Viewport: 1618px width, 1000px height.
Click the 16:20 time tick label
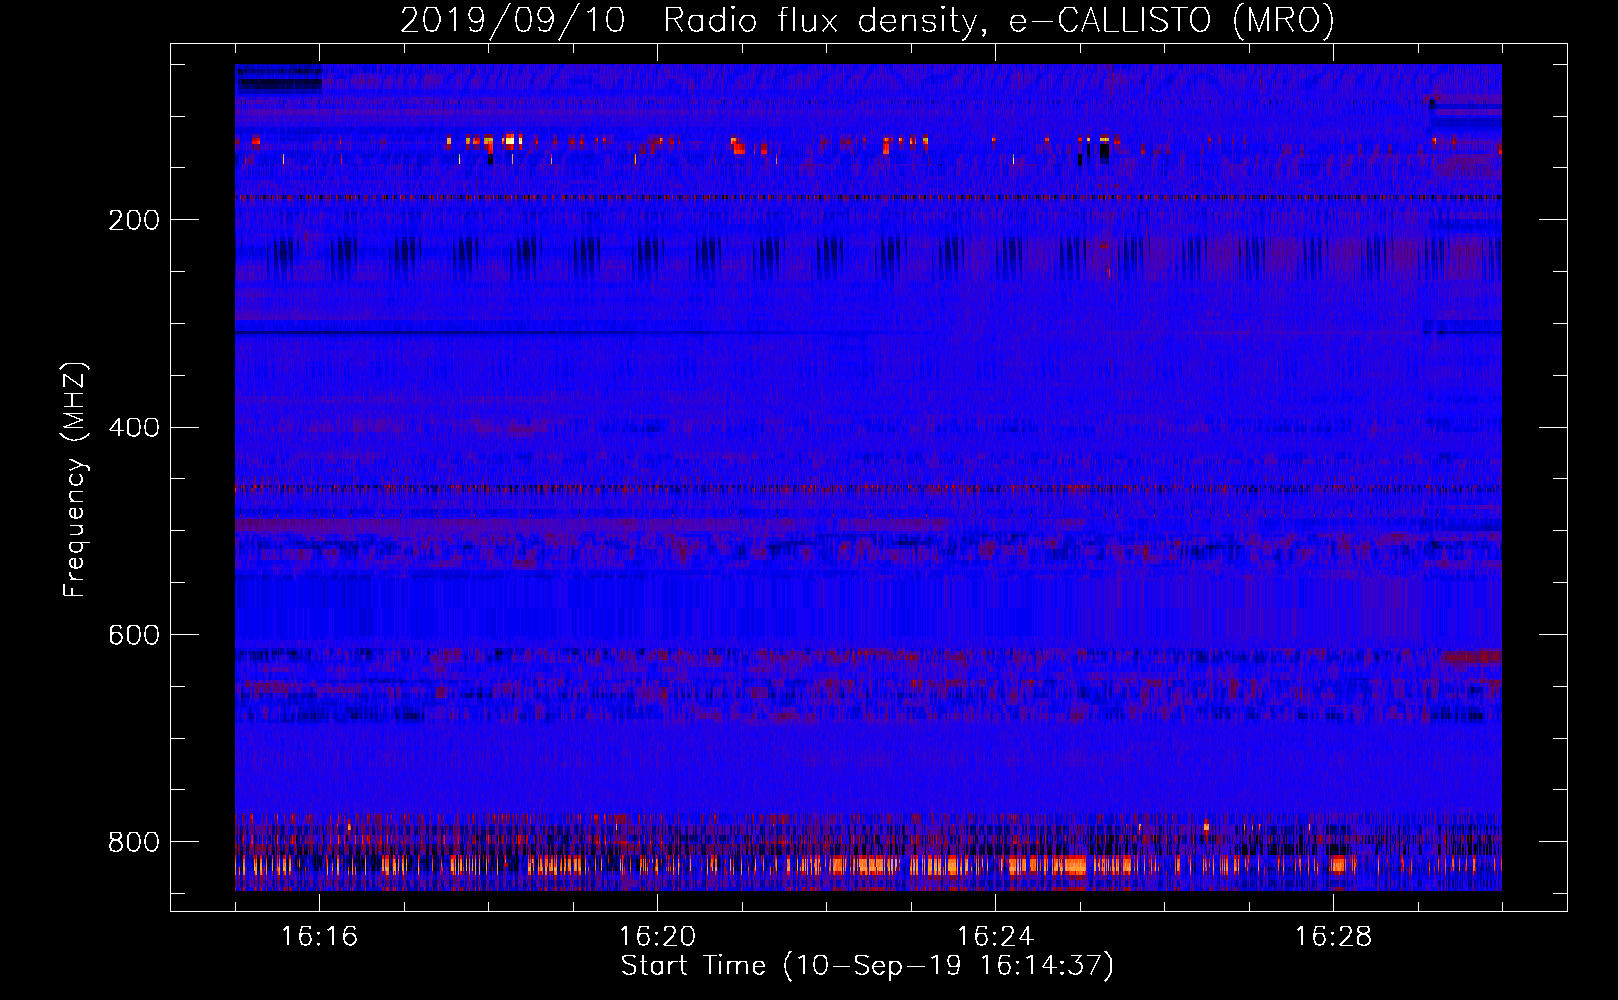click(x=657, y=937)
